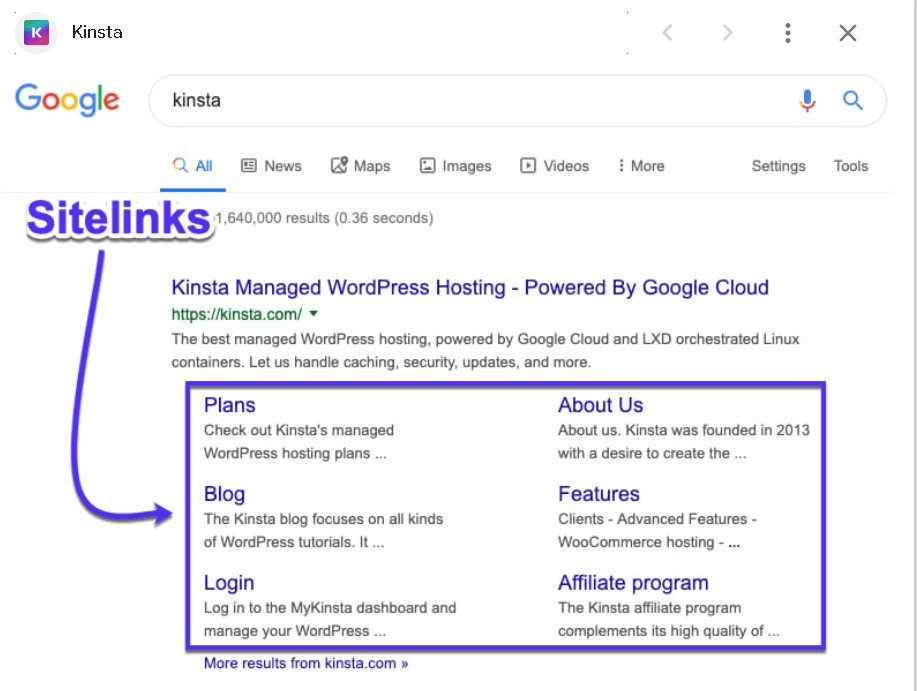
Task: Start voice search with microphone icon
Action: point(807,101)
